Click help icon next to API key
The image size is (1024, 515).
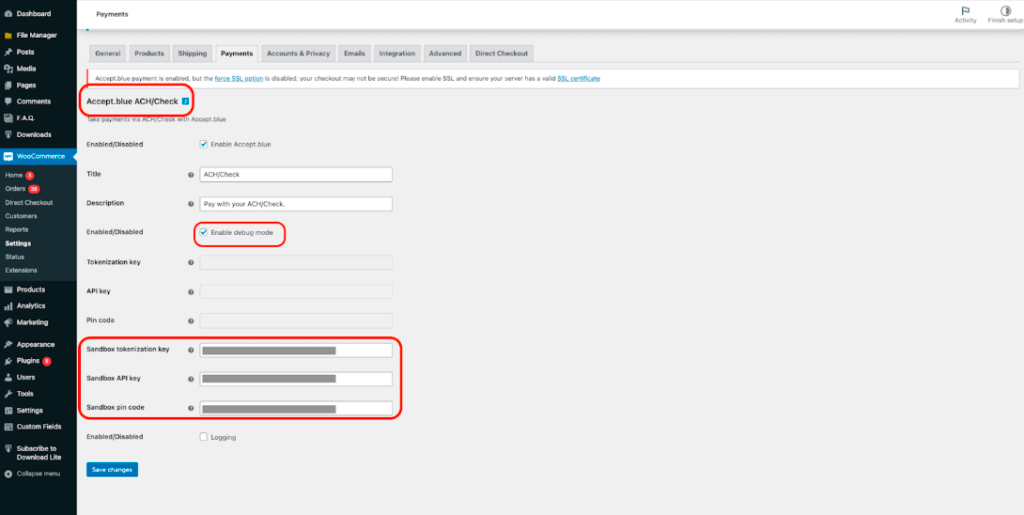click(x=191, y=292)
